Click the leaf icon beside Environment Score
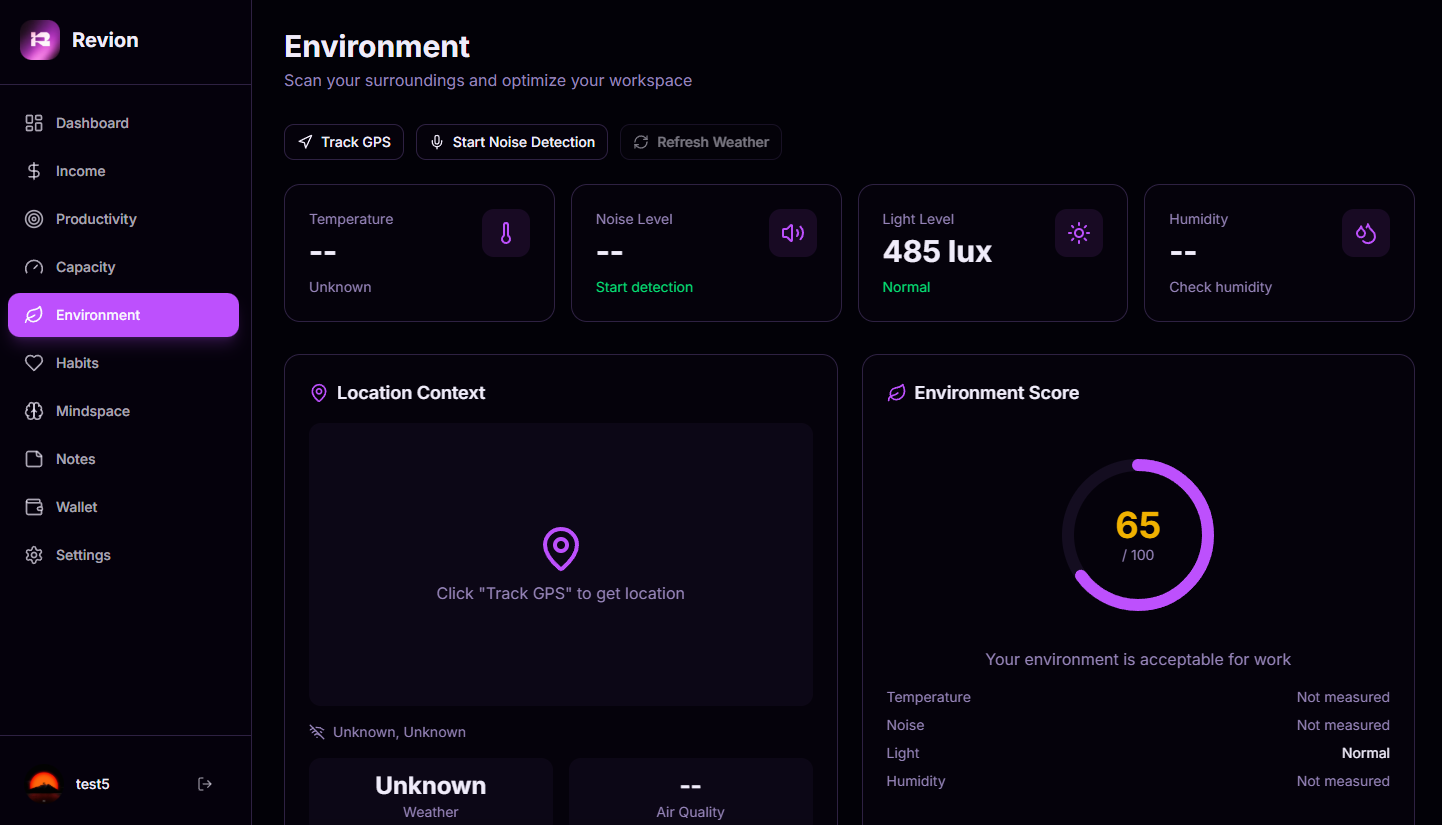Screen dimensions: 1442x825 click(x=895, y=392)
